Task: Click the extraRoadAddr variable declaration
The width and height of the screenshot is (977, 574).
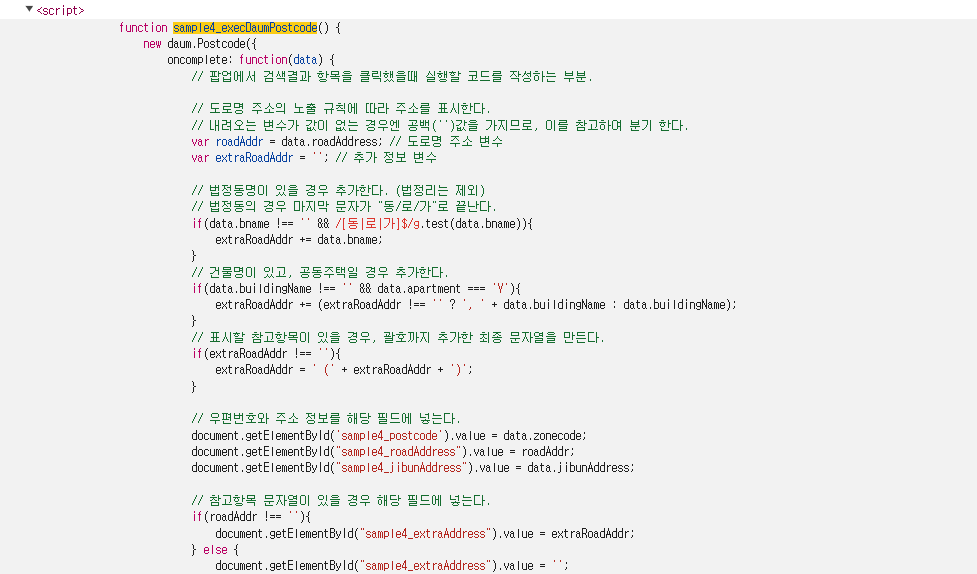Action: click(260, 158)
